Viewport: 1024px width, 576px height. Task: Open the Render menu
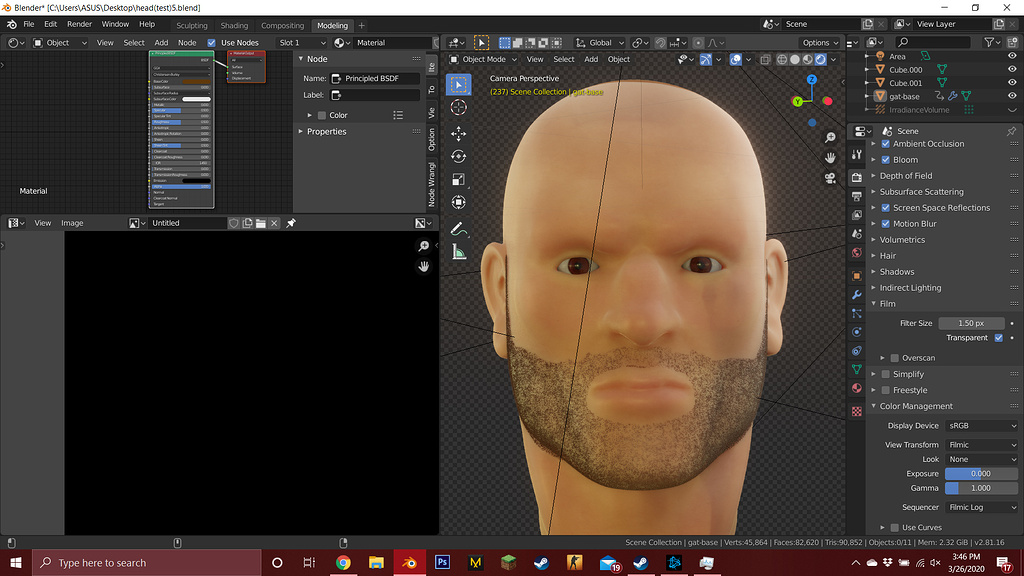(80, 24)
